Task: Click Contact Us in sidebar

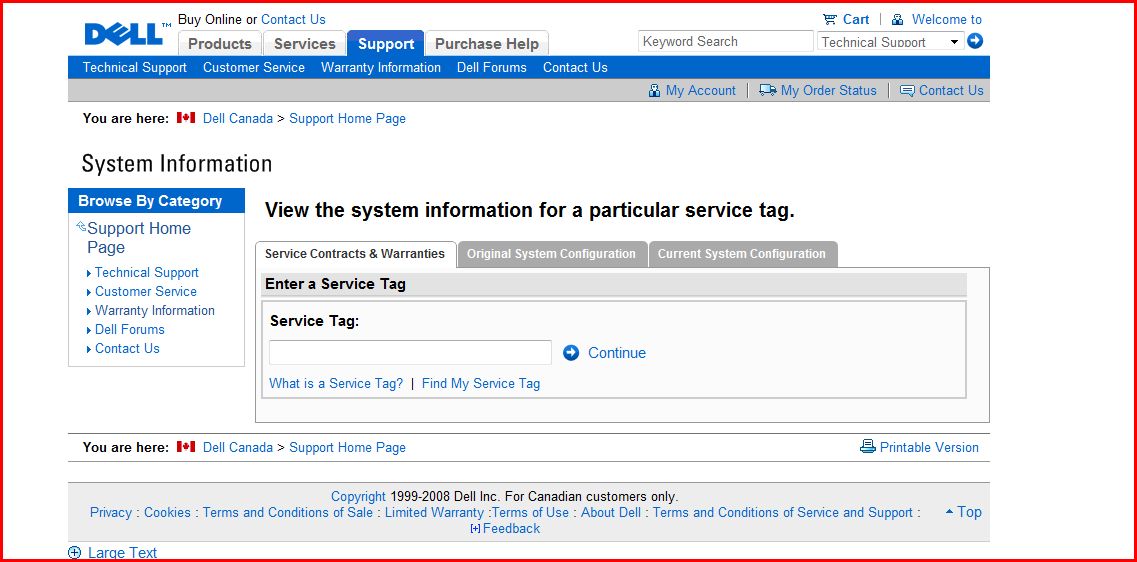Action: (x=127, y=348)
